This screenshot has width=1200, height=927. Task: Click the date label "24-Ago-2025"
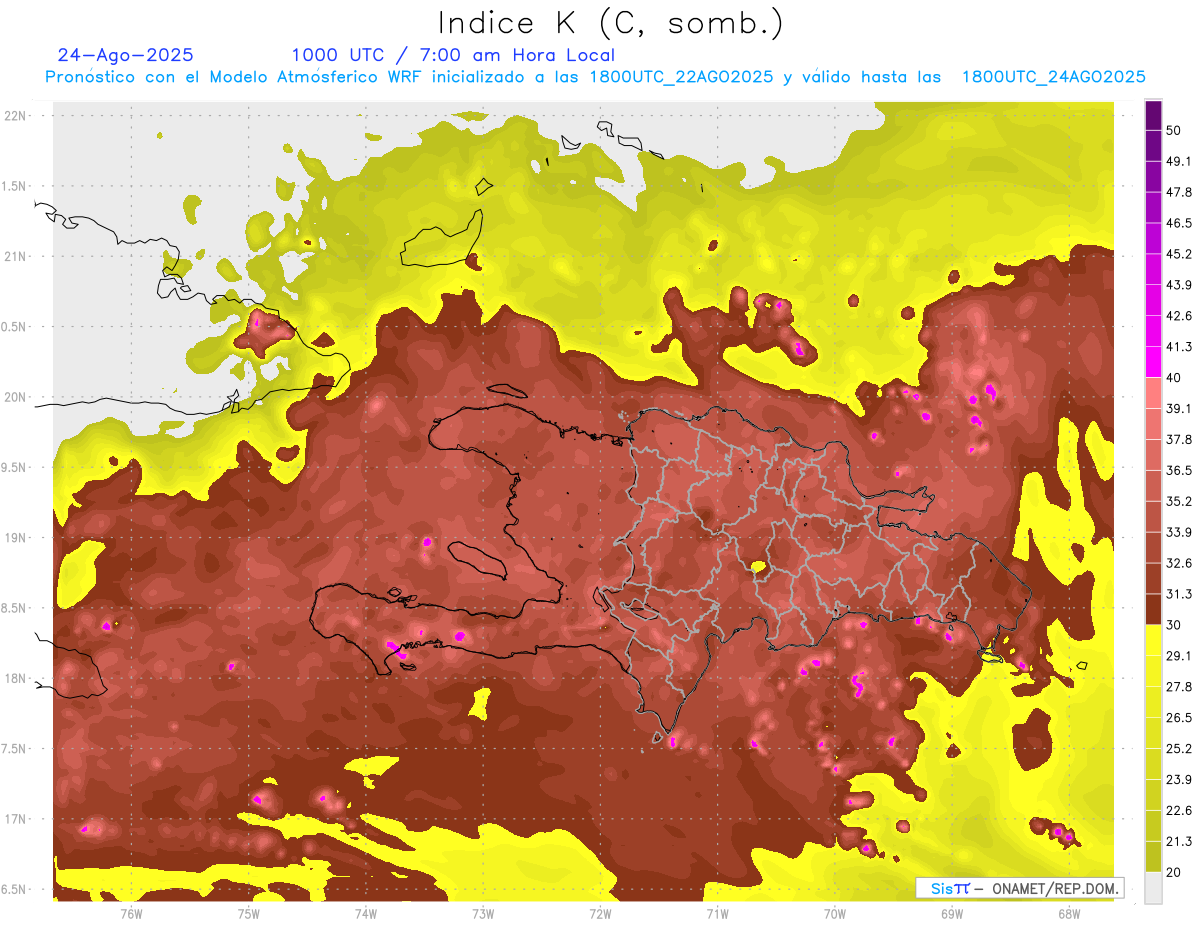point(126,55)
